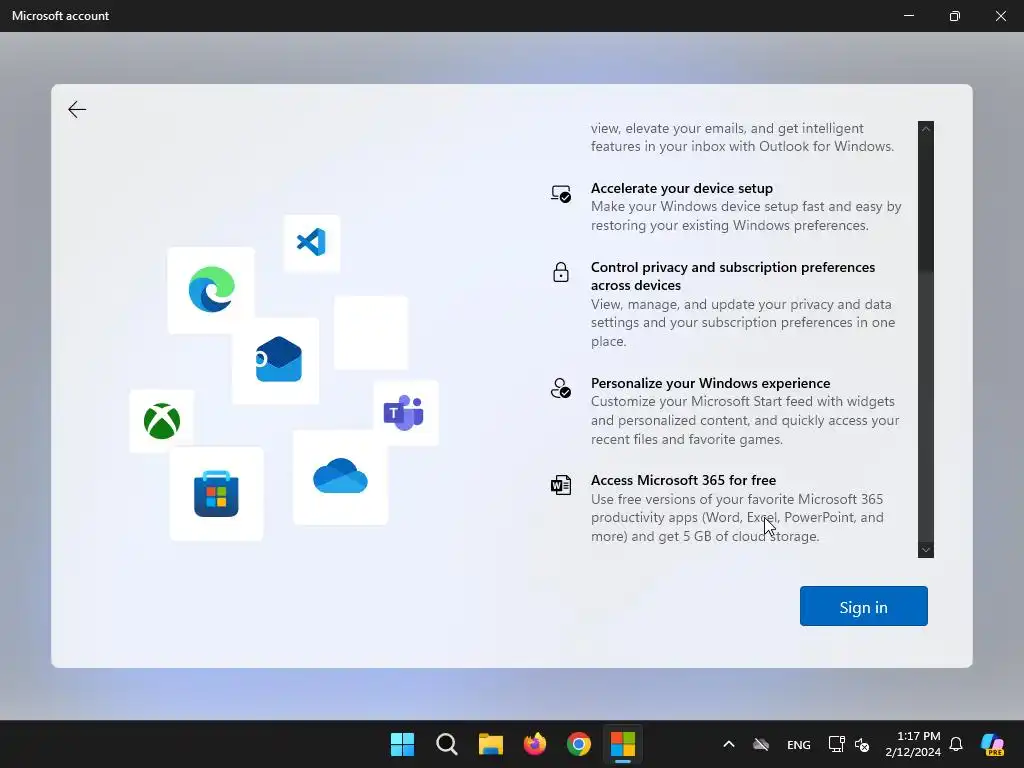Image resolution: width=1024 pixels, height=768 pixels.
Task: Select 'Accelerate your device setup' heading
Action: point(682,188)
